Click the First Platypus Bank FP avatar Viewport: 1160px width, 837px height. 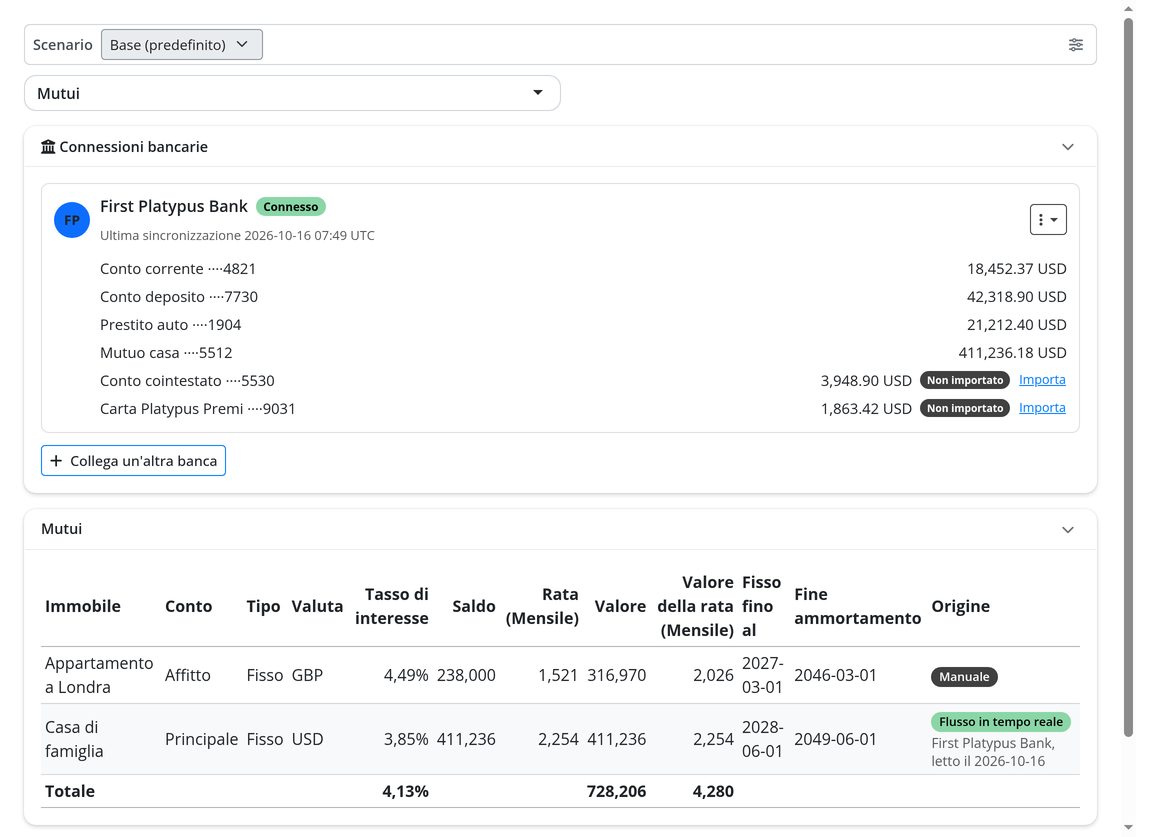click(x=72, y=220)
